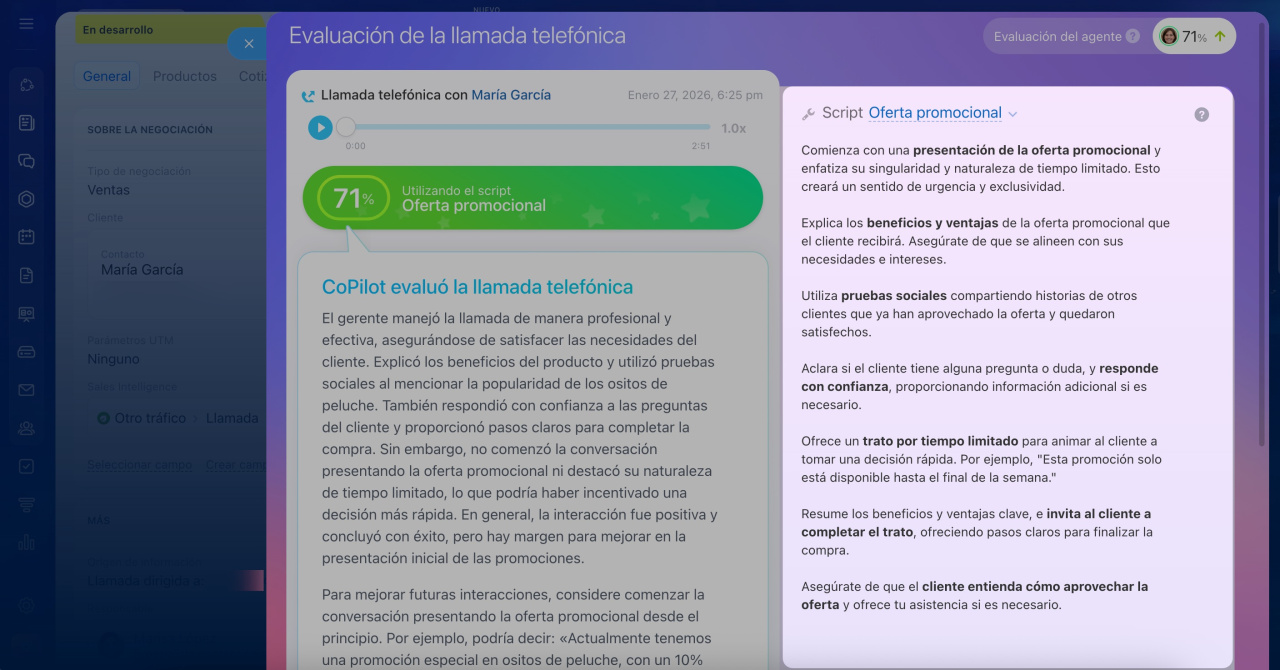Open the Oferta promocional script dropdown
This screenshot has width=1280, height=670.
click(x=935, y=113)
